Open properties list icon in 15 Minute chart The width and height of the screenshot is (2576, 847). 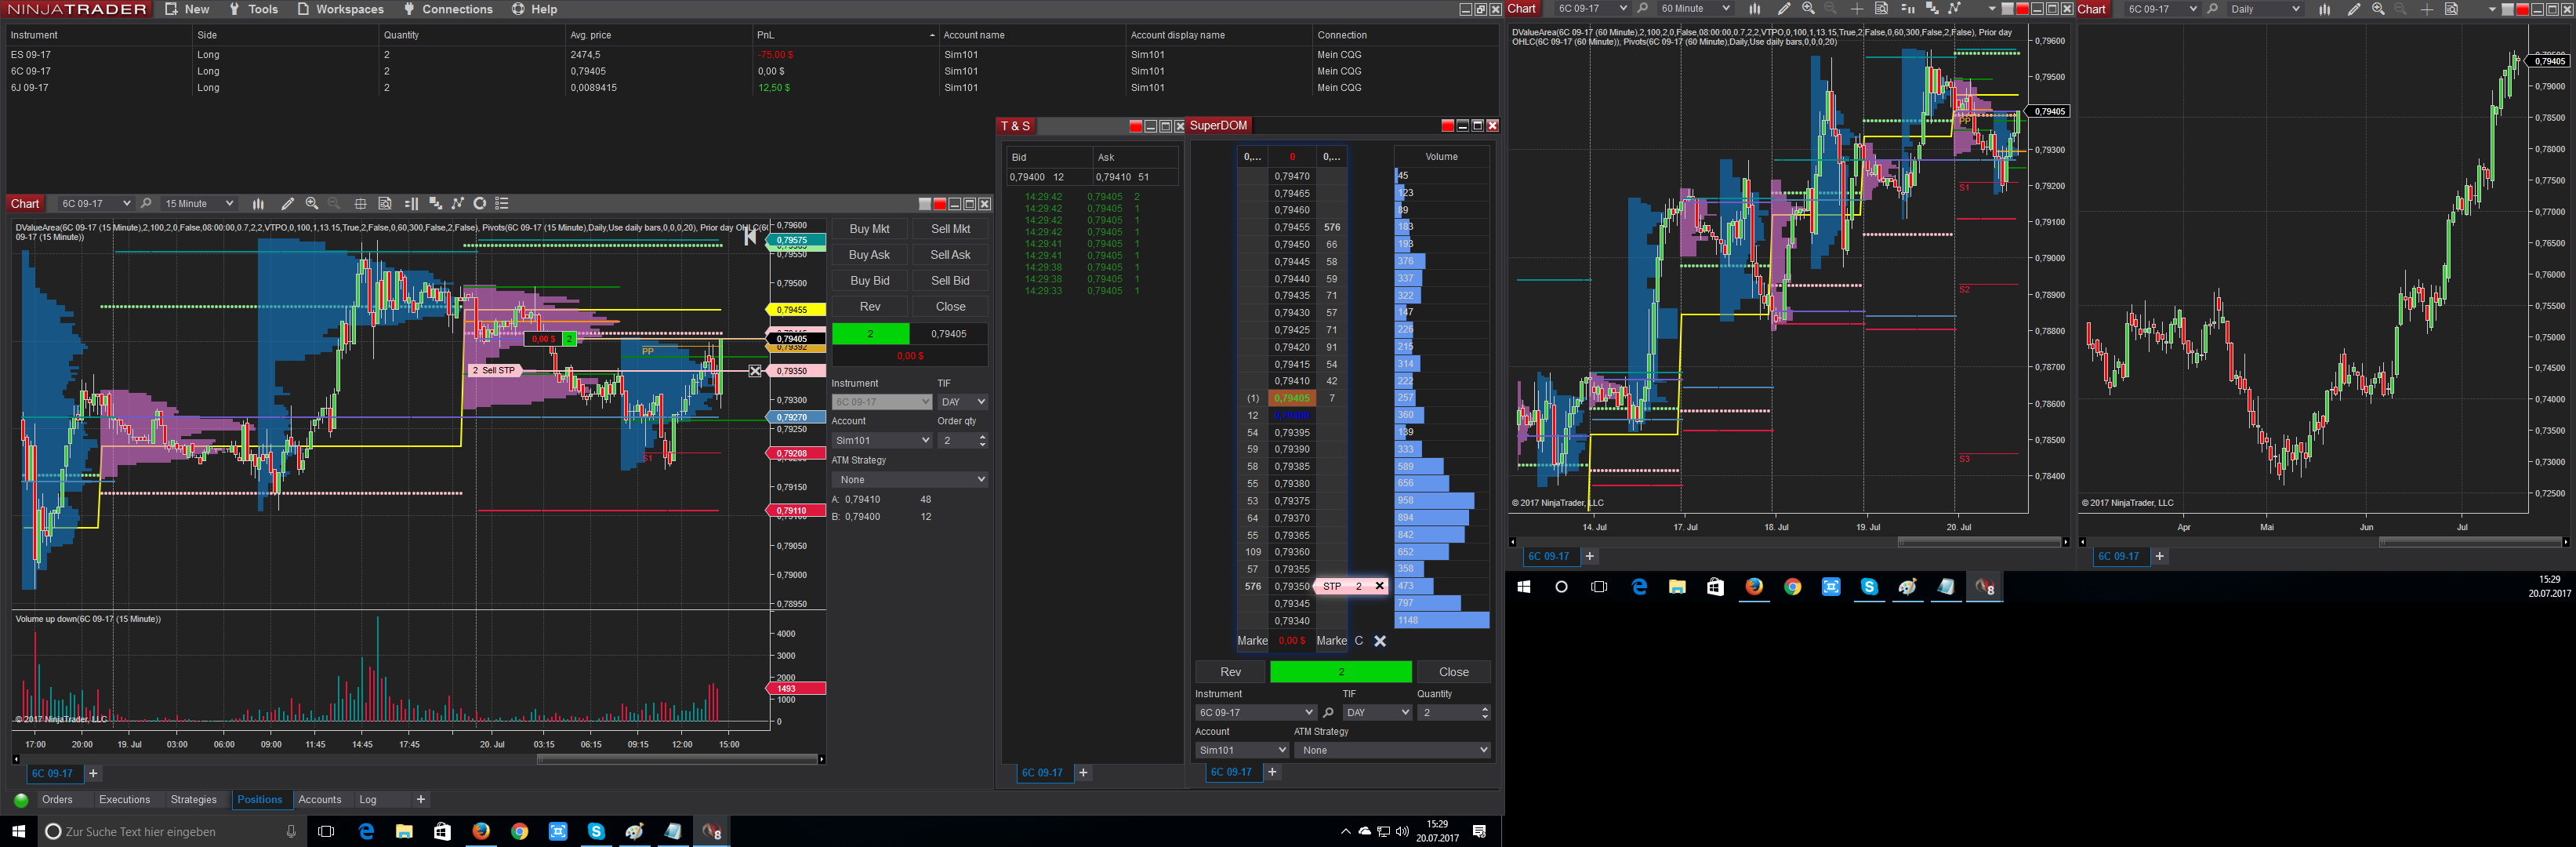pos(502,204)
